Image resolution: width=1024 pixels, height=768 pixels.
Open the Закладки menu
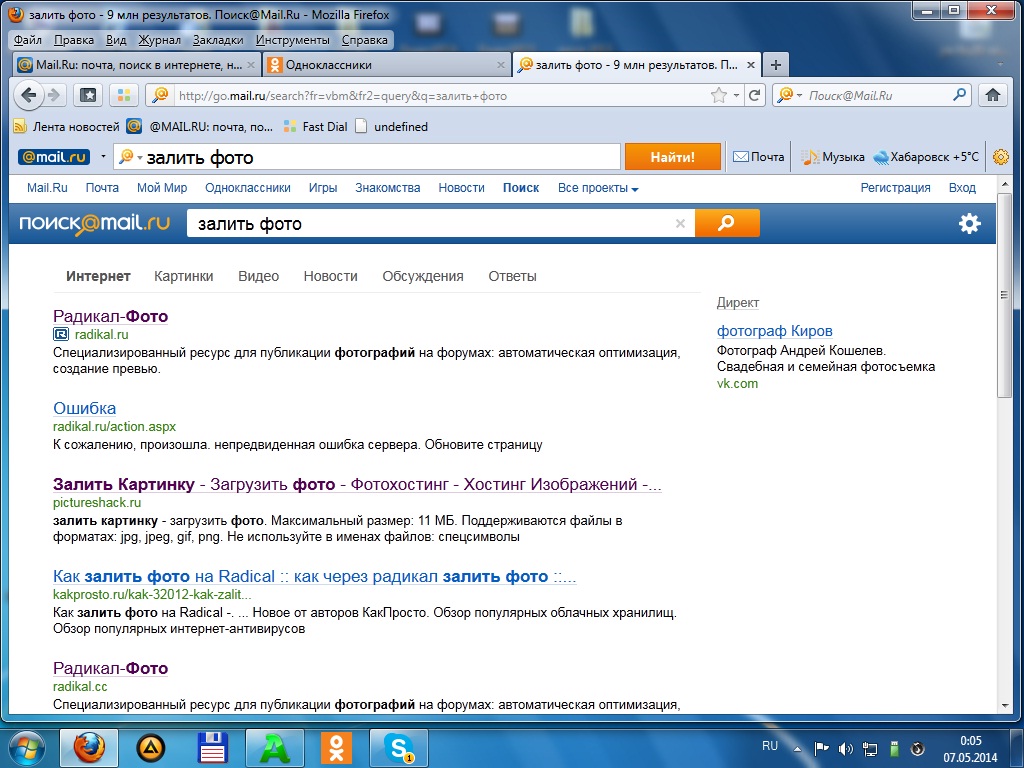pyautogui.click(x=217, y=40)
